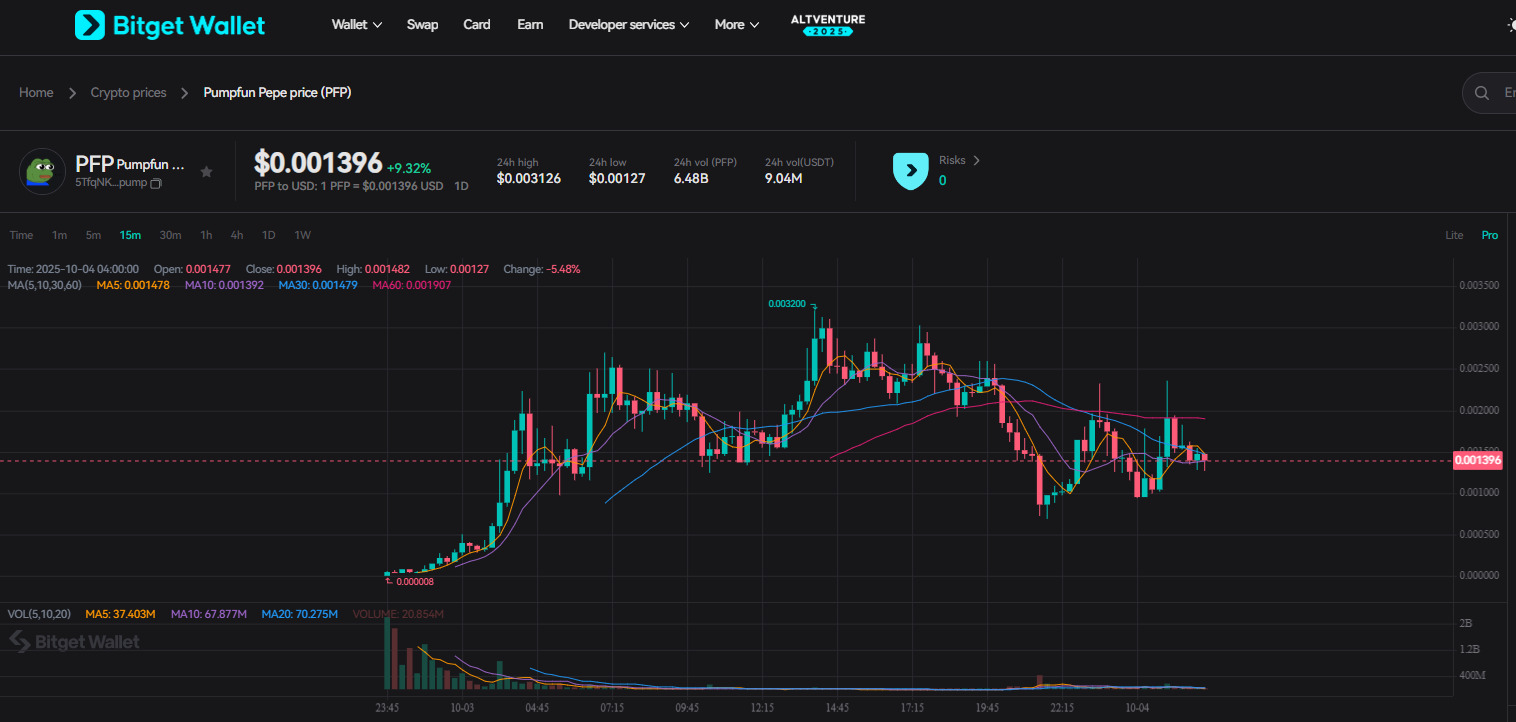
Task: Click the volume MA10: 67.877M value
Action: coord(207,613)
